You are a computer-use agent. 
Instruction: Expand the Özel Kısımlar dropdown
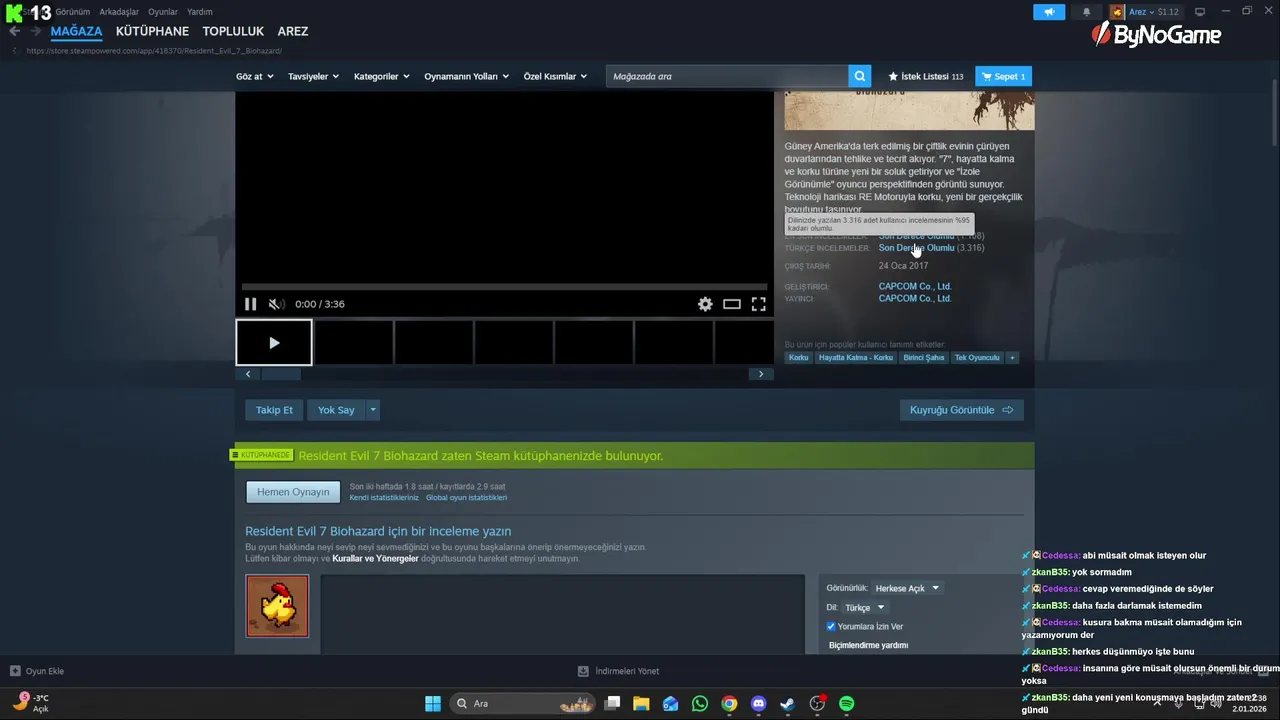pos(555,76)
